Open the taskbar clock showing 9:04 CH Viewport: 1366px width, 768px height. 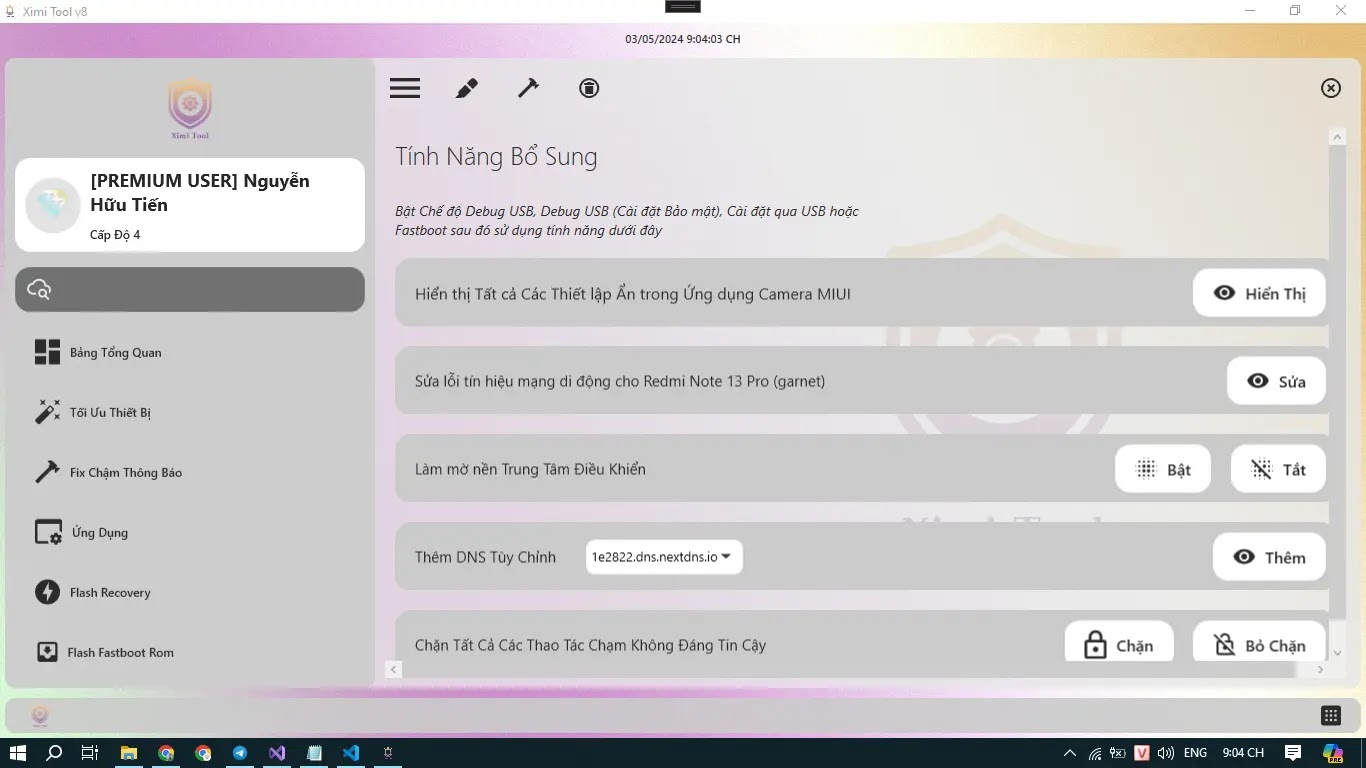coord(1243,753)
